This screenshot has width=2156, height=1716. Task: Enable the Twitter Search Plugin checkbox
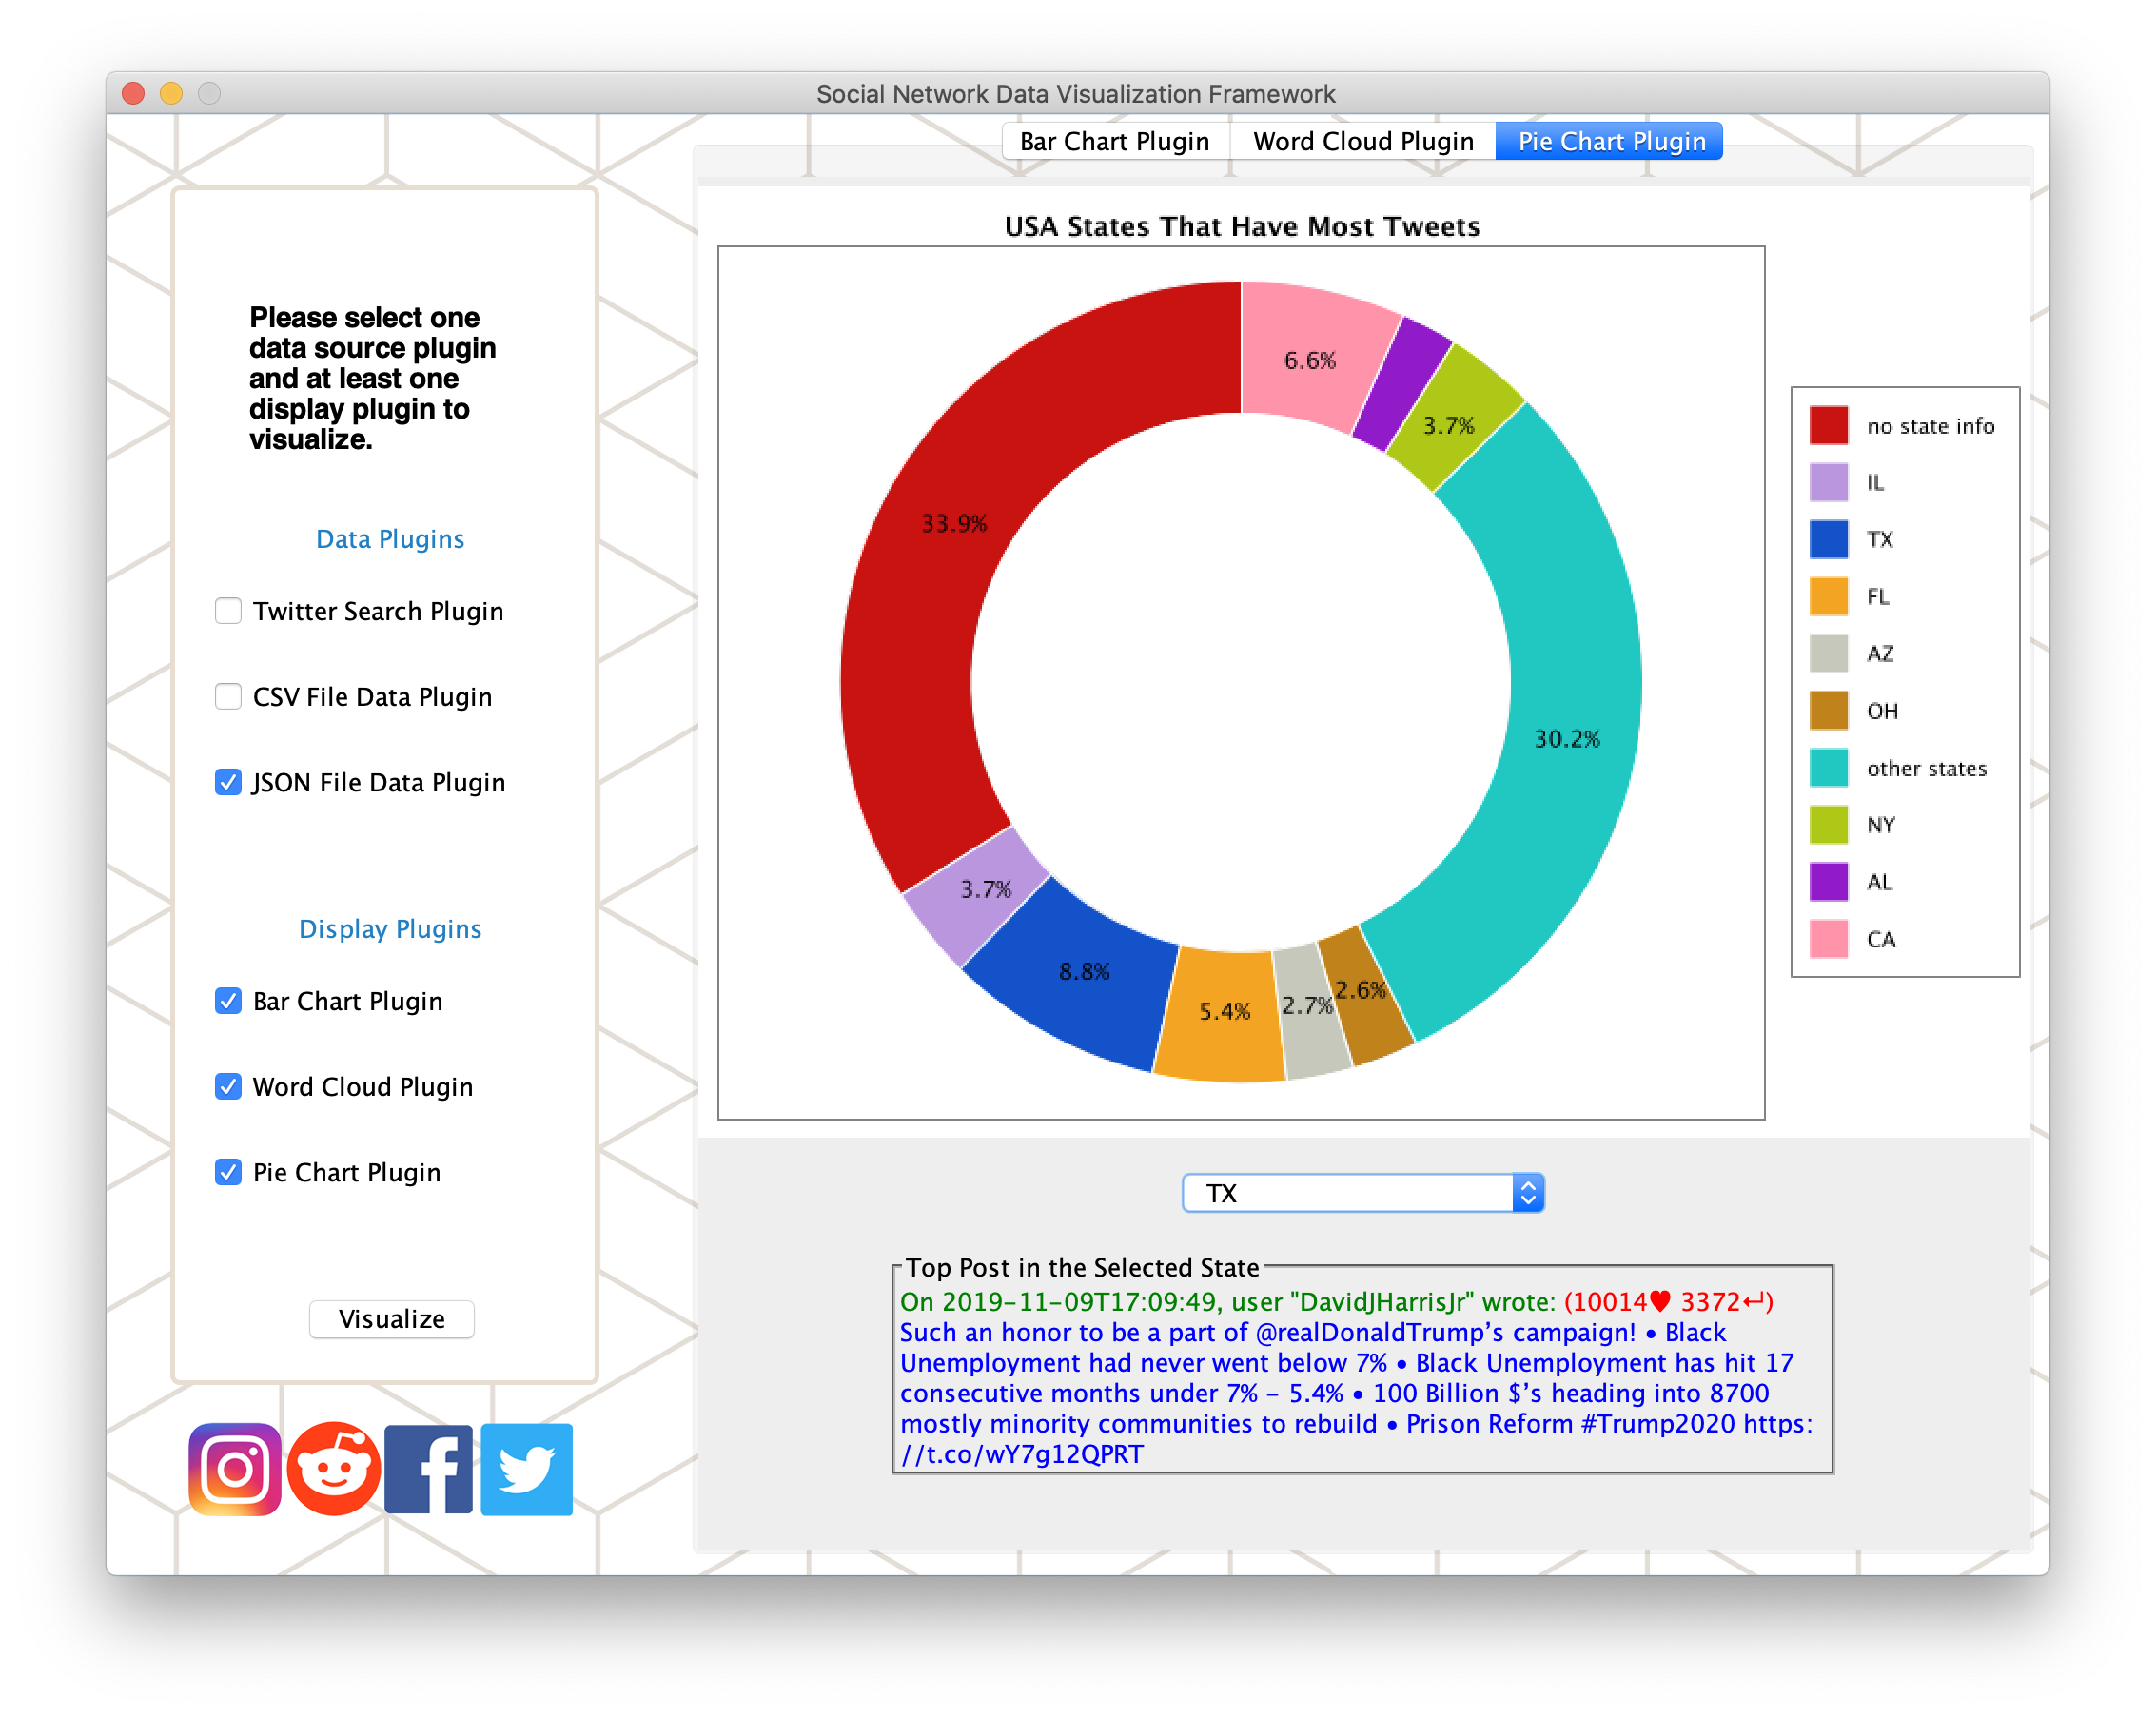click(228, 611)
